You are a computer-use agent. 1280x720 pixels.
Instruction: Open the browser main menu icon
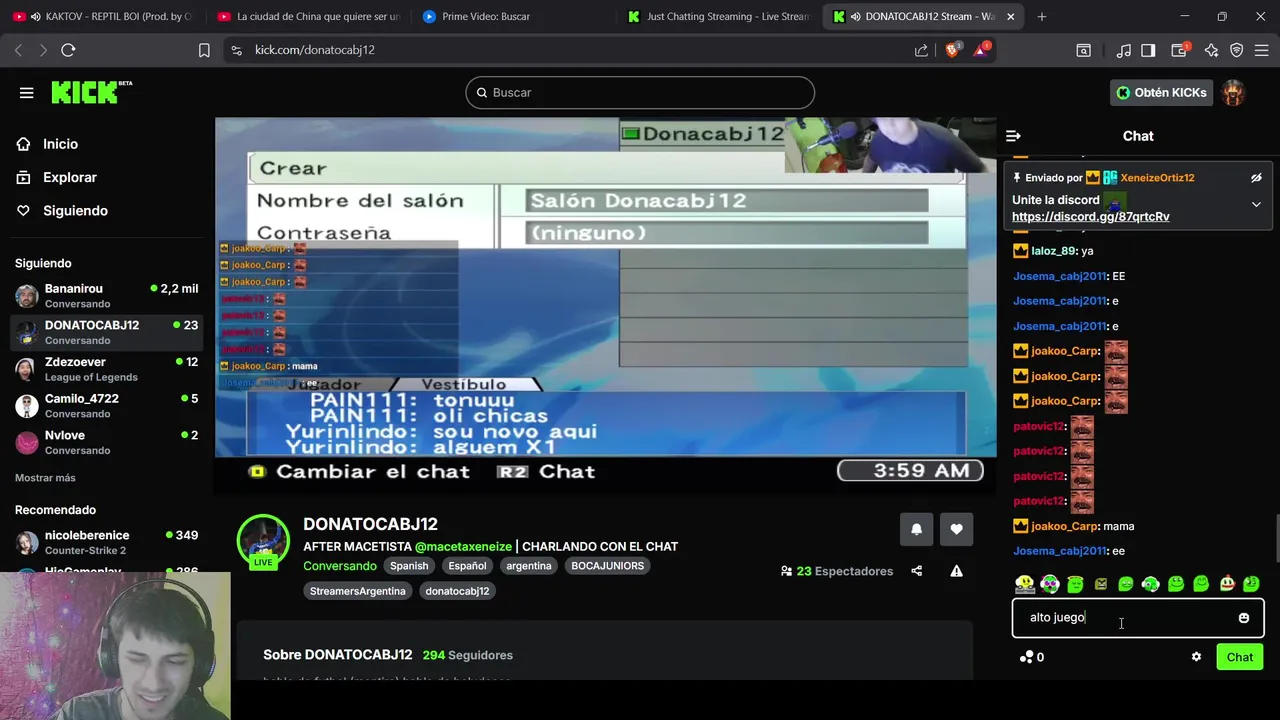1261,50
